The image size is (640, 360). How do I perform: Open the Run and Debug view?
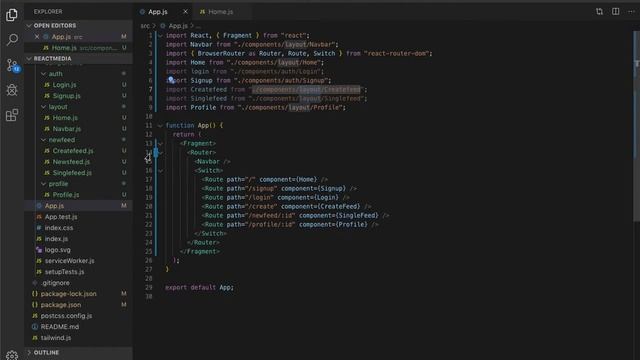tap(12, 90)
